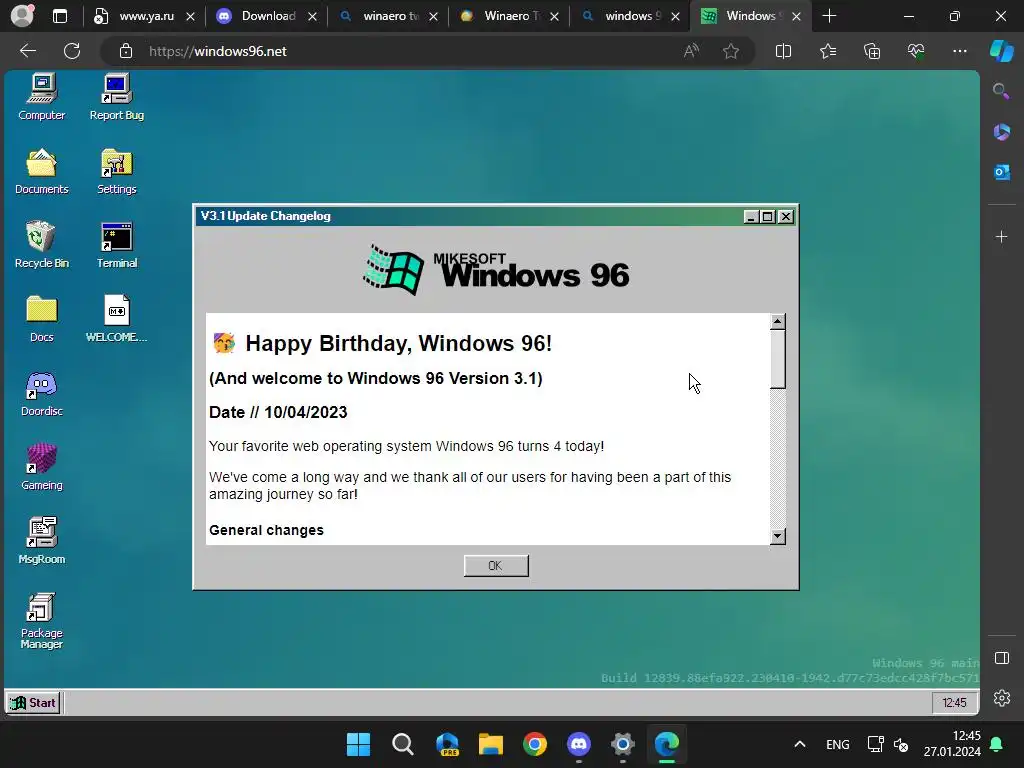1024x768 pixels.
Task: View site information lock icon
Action: tap(126, 51)
